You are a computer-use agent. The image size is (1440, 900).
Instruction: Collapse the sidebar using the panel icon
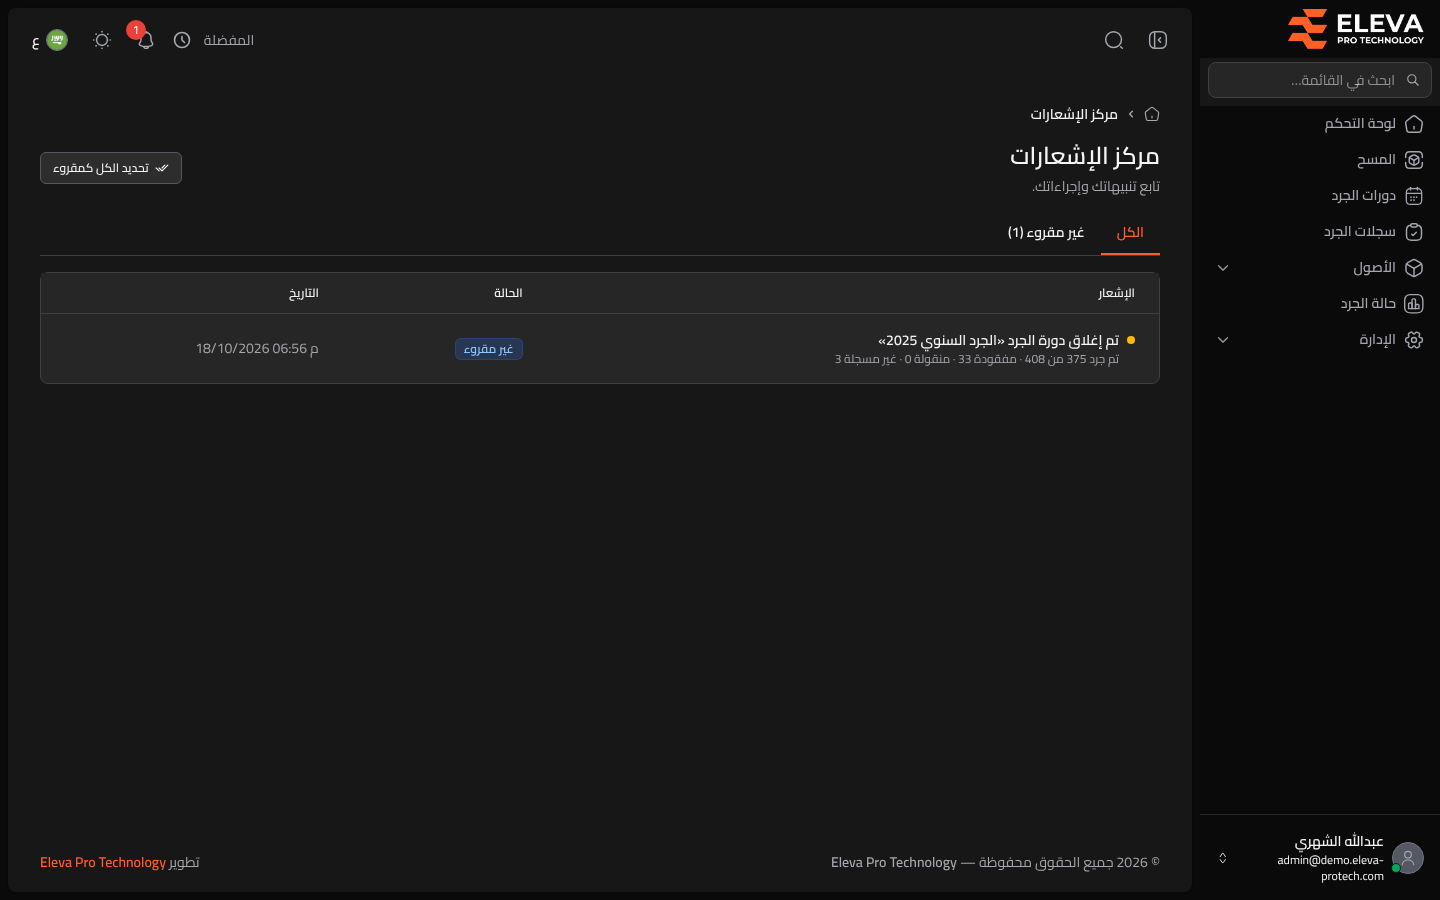(x=1158, y=40)
